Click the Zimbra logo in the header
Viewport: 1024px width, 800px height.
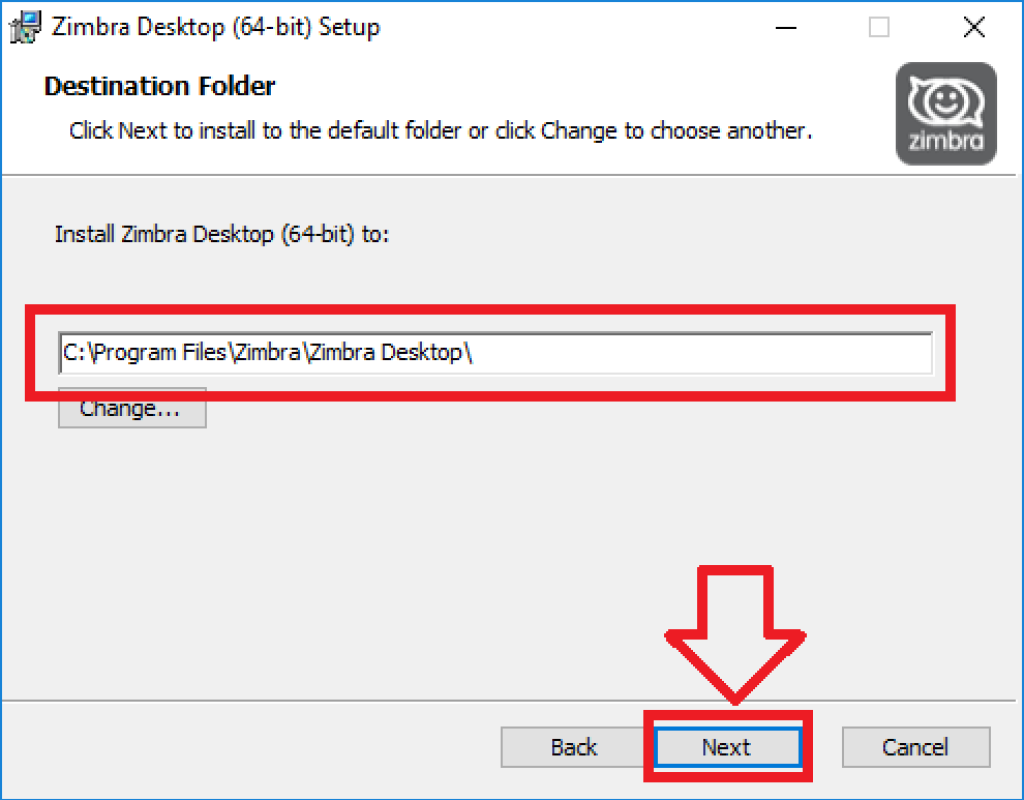[x=946, y=113]
